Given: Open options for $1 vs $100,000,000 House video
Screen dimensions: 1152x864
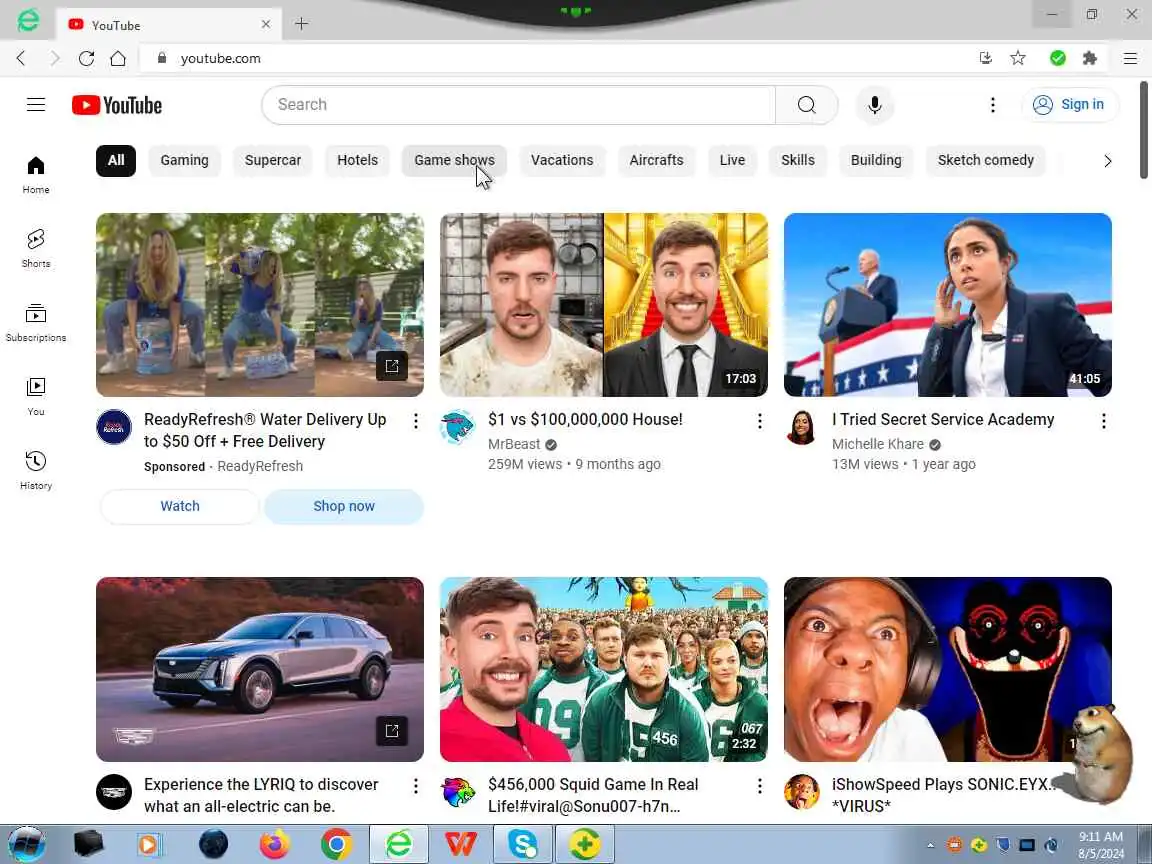Looking at the screenshot, I should click(x=760, y=421).
